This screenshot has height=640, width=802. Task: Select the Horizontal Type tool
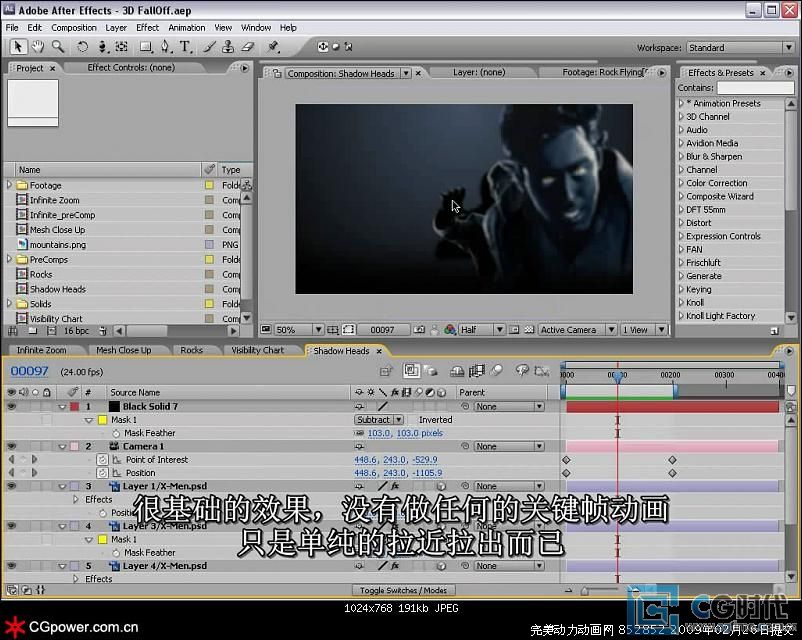point(185,47)
